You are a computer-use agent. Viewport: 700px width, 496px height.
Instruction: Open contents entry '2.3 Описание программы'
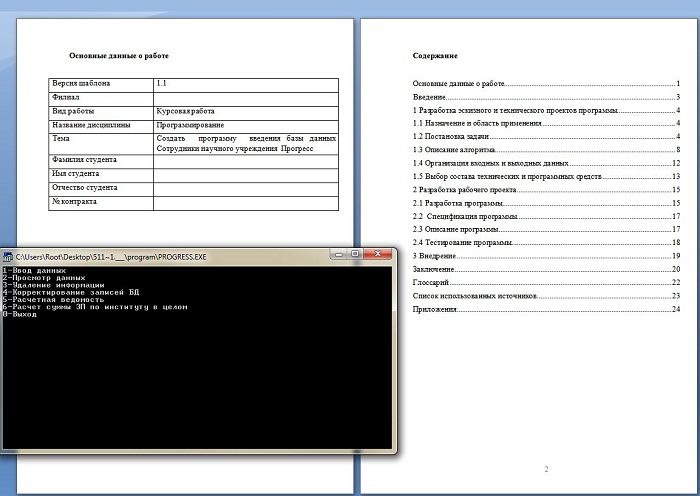tap(546, 229)
